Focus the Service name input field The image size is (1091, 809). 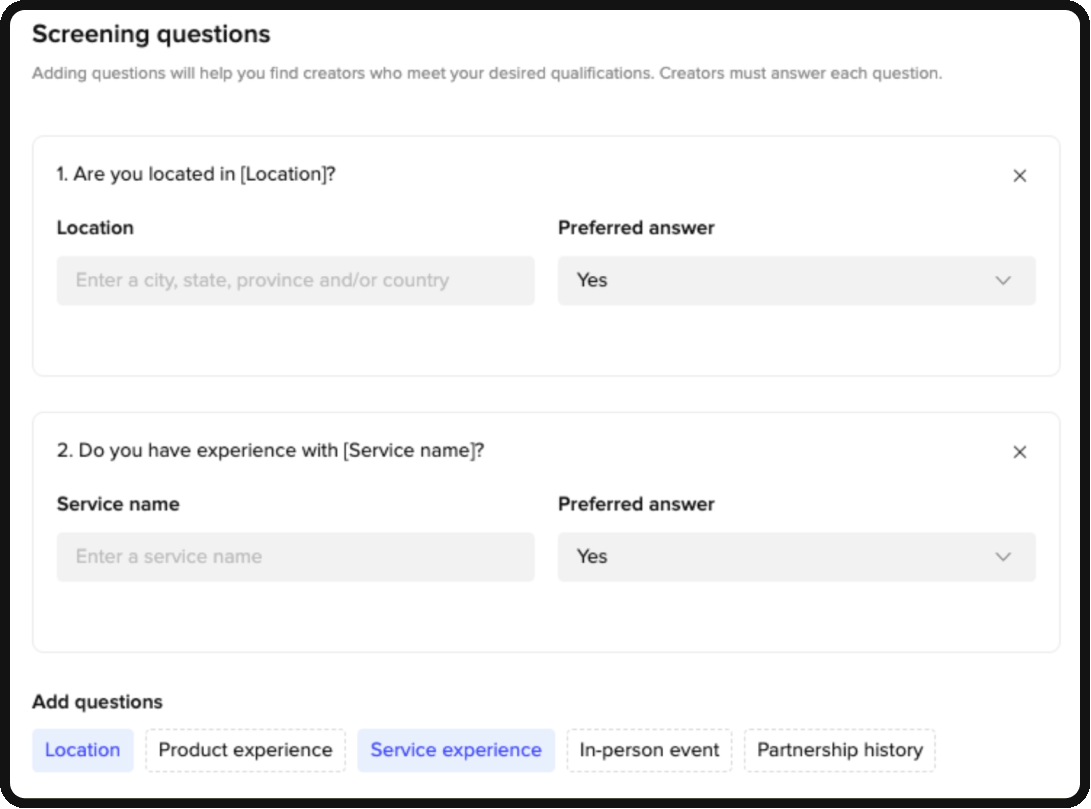point(296,556)
